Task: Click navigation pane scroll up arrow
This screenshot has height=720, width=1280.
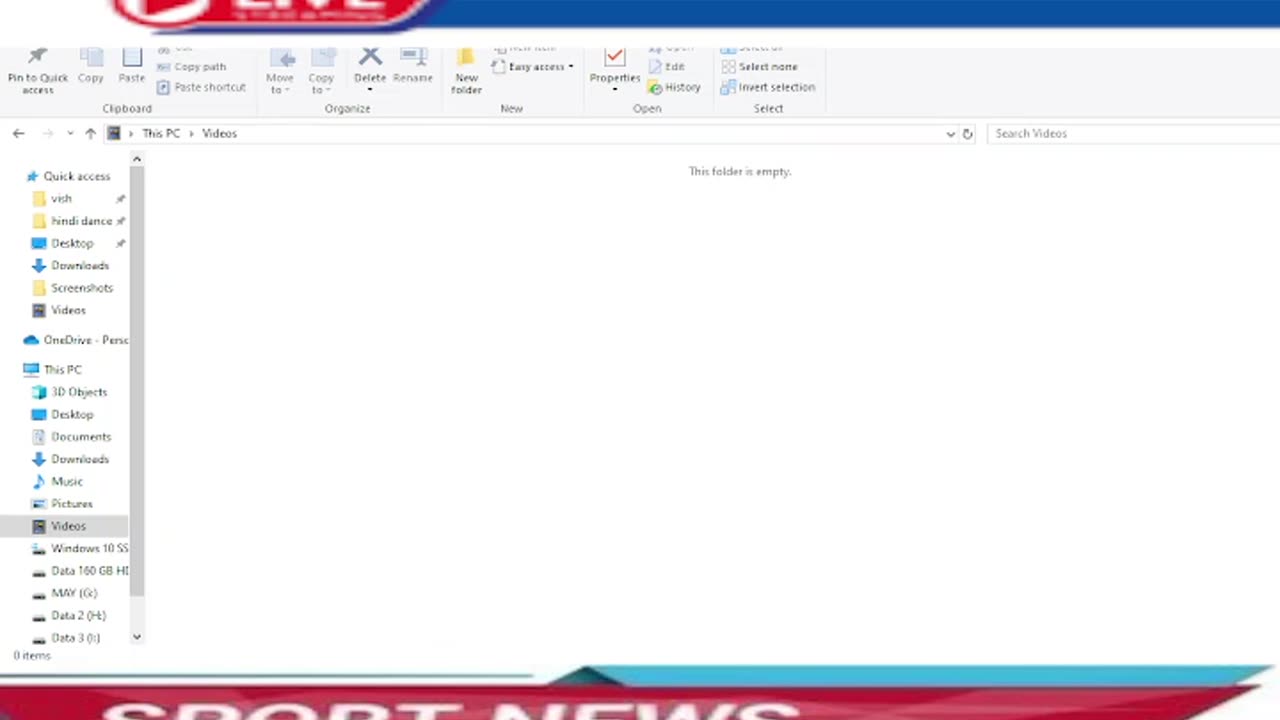Action: pyautogui.click(x=137, y=159)
